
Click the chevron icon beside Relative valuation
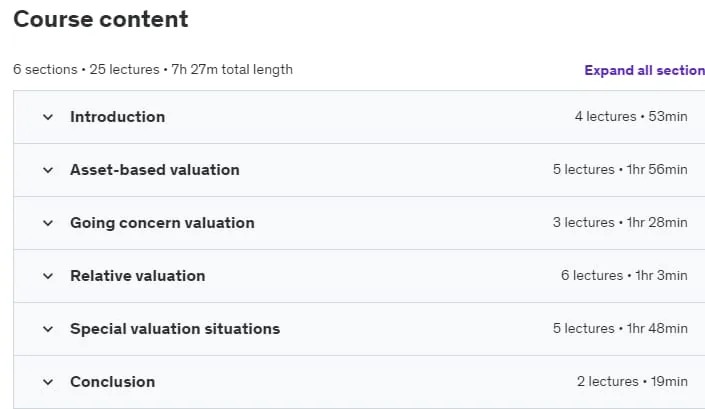click(x=48, y=276)
